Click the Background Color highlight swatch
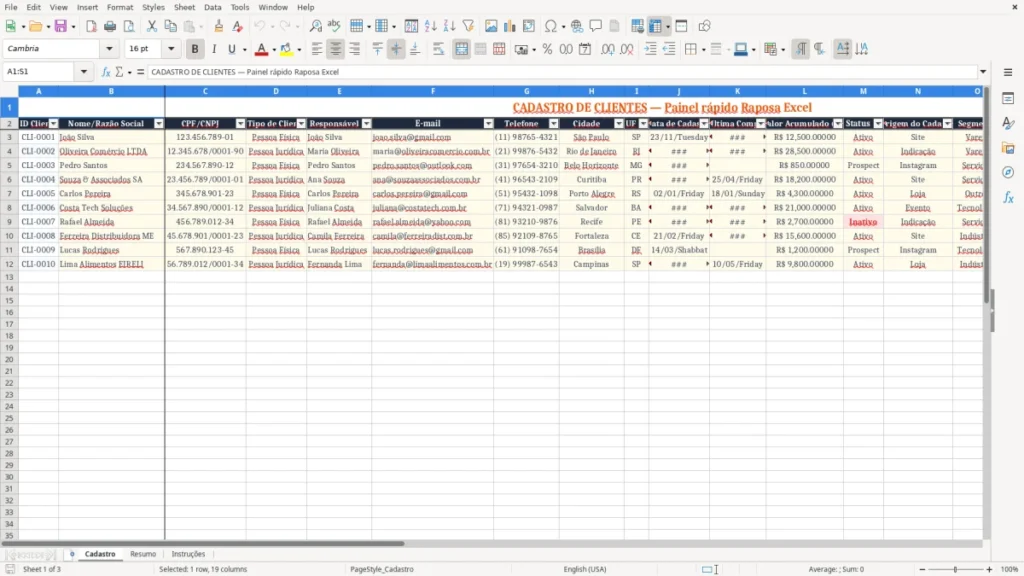This screenshot has height=576, width=1024. pyautogui.click(x=286, y=49)
